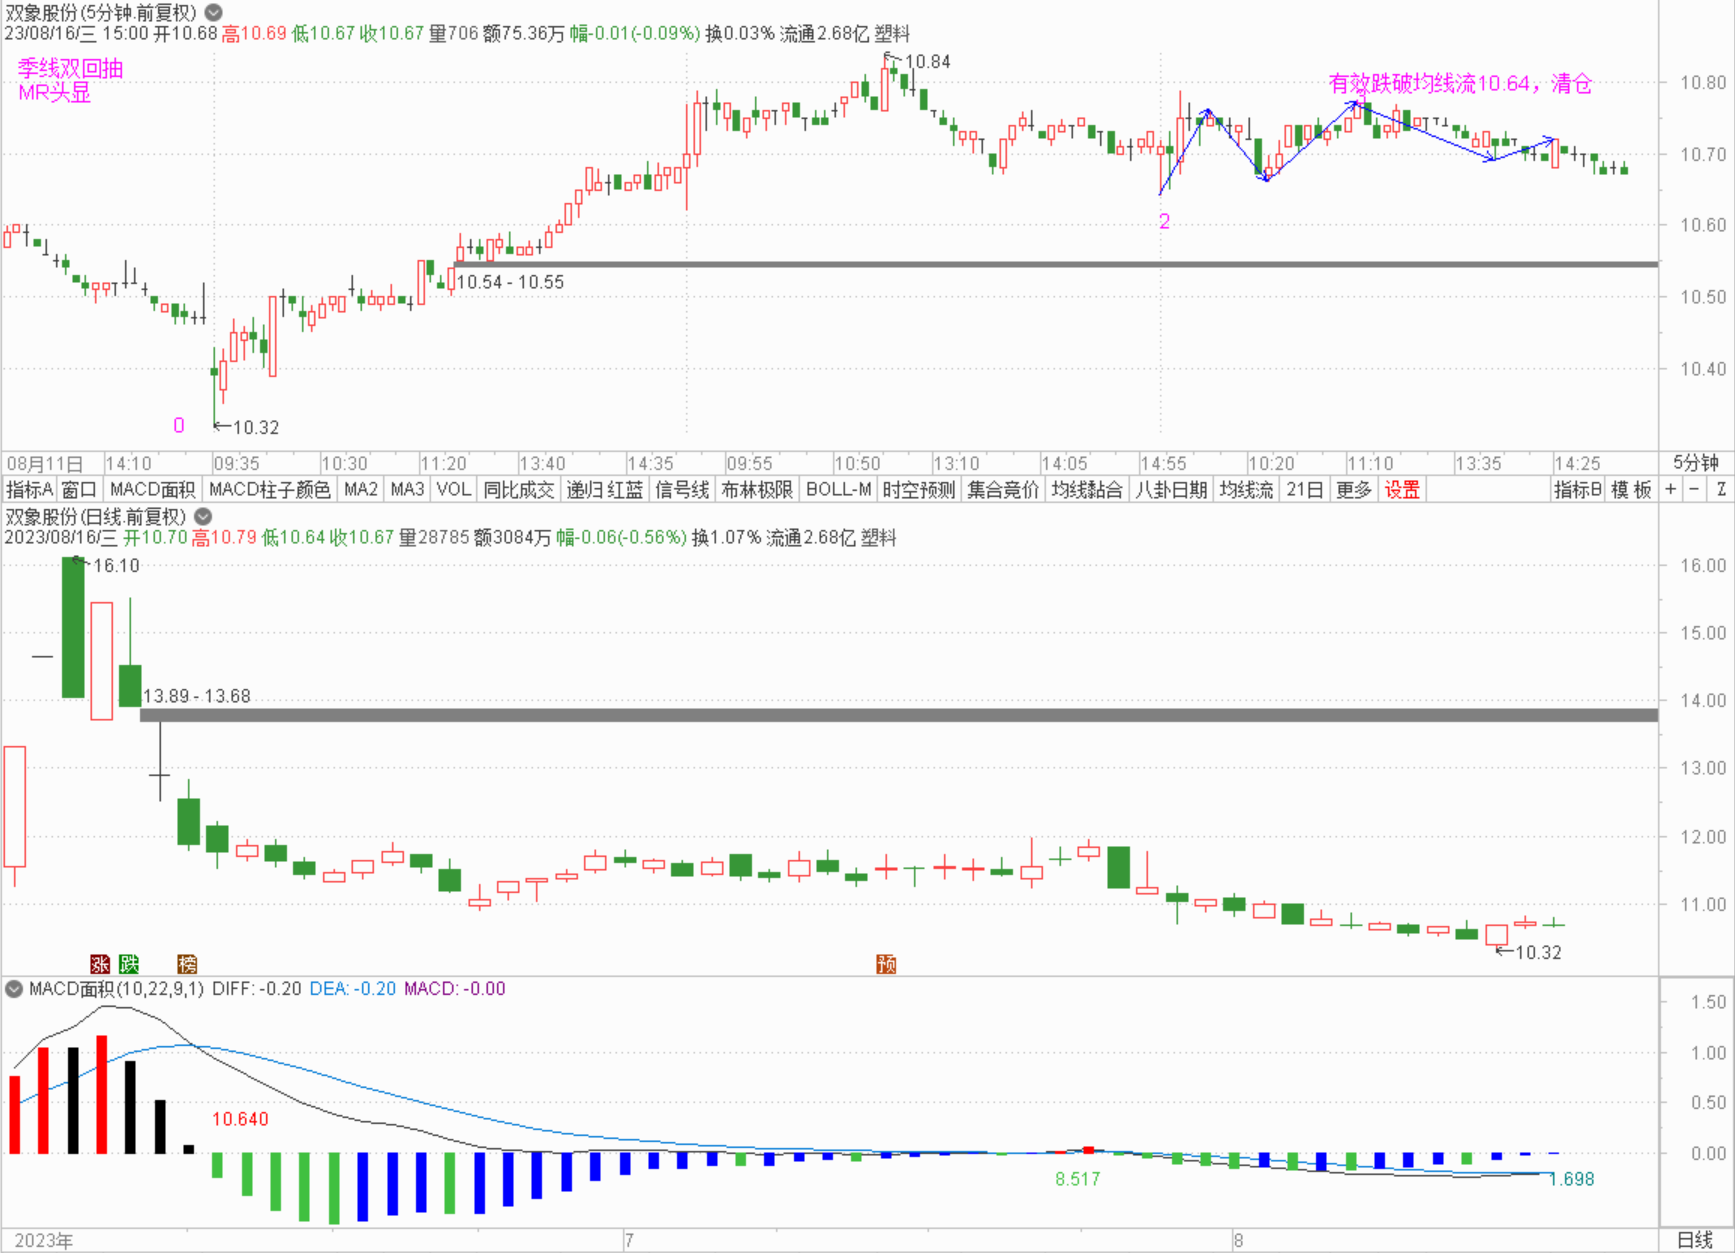Click the 5分钟 period selector
The height and width of the screenshot is (1253, 1735).
click(x=1695, y=463)
